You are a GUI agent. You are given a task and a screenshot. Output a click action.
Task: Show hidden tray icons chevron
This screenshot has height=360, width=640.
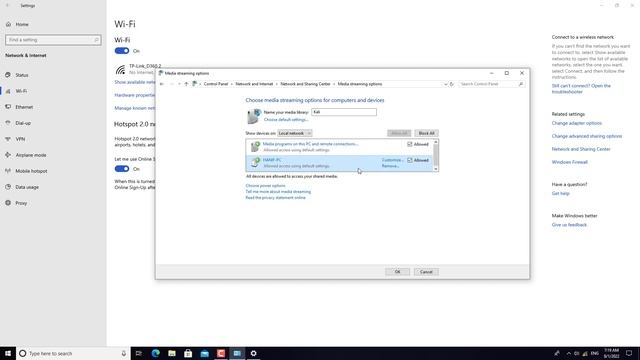568,353
